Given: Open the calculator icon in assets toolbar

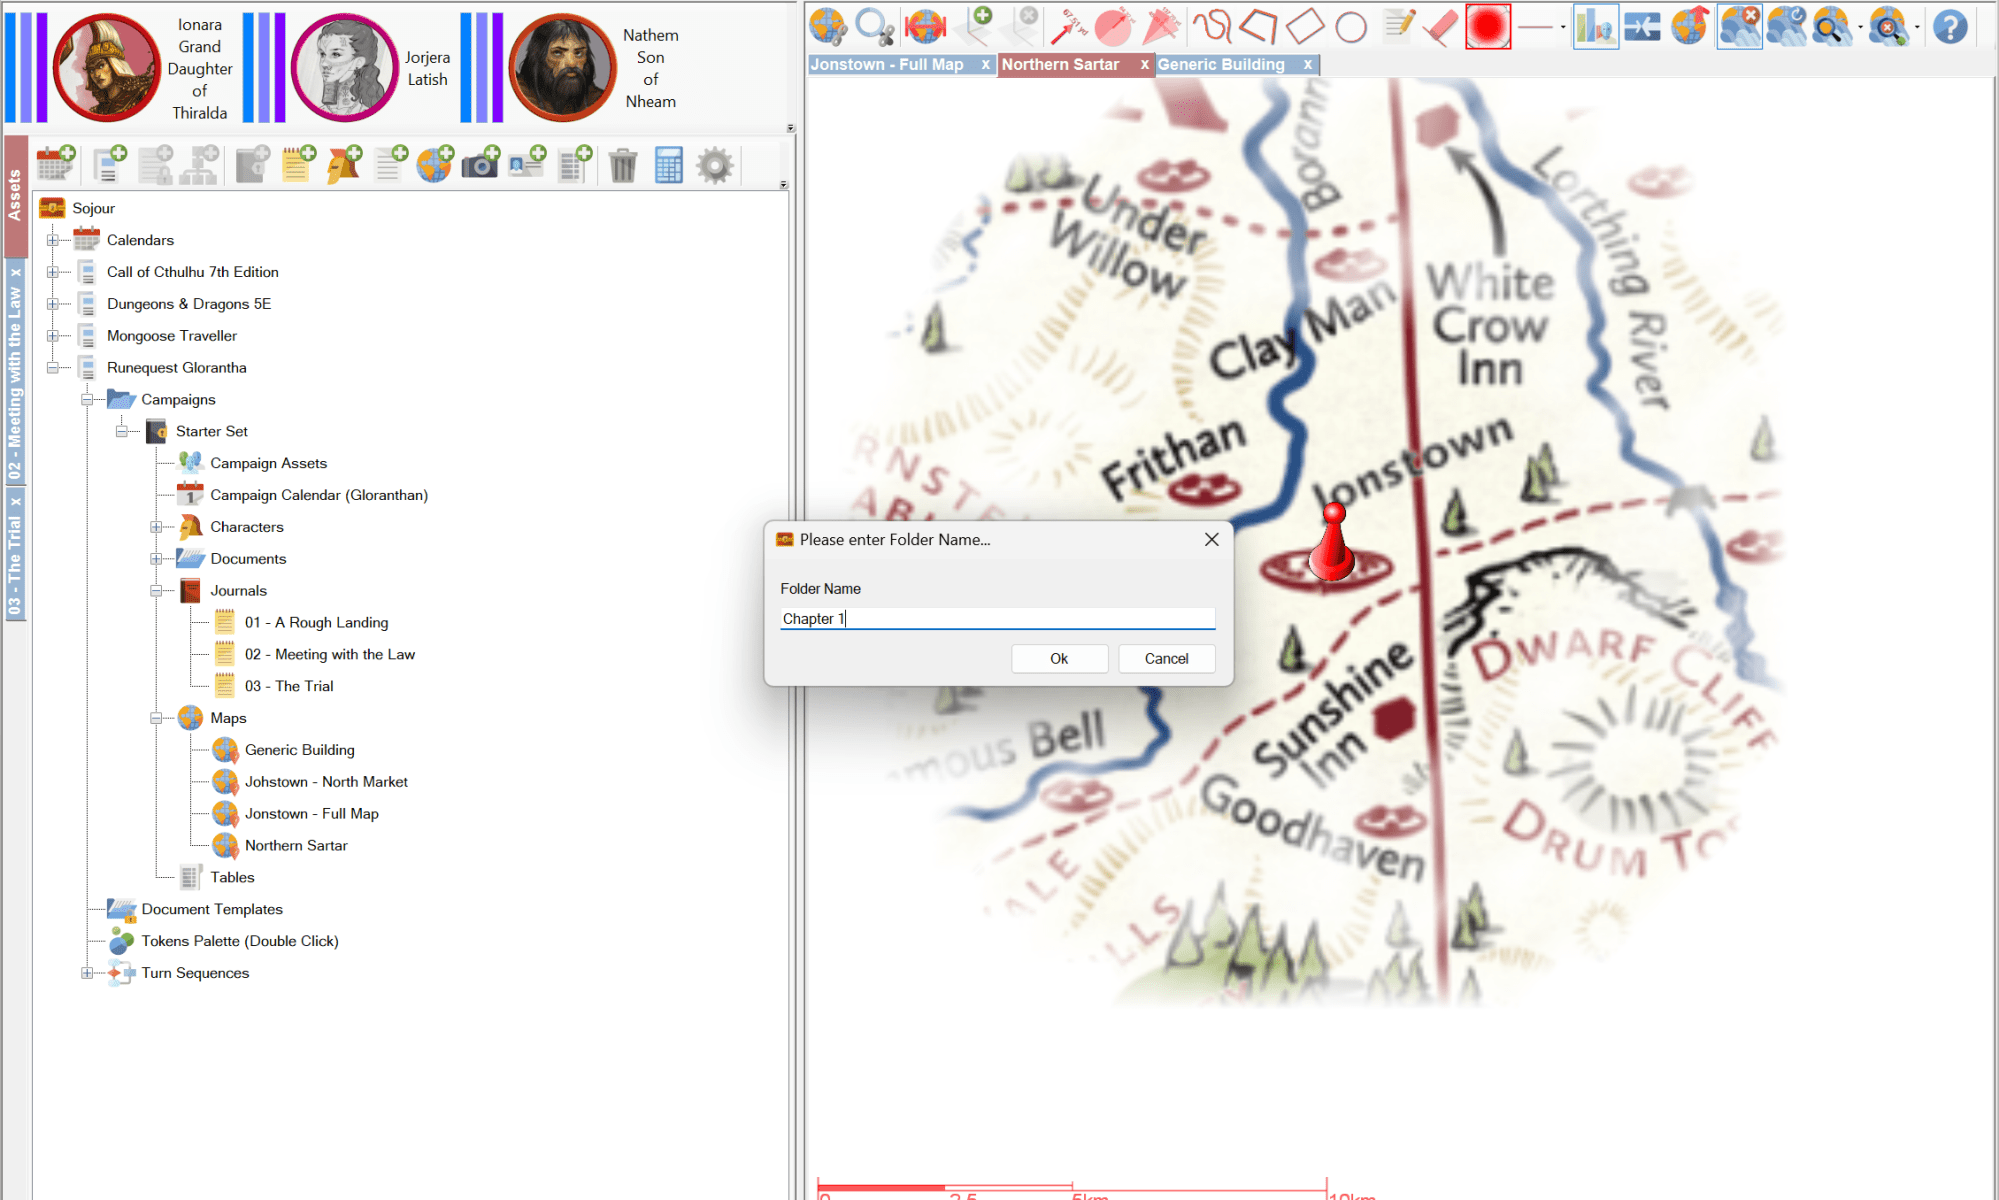Looking at the screenshot, I should [668, 165].
